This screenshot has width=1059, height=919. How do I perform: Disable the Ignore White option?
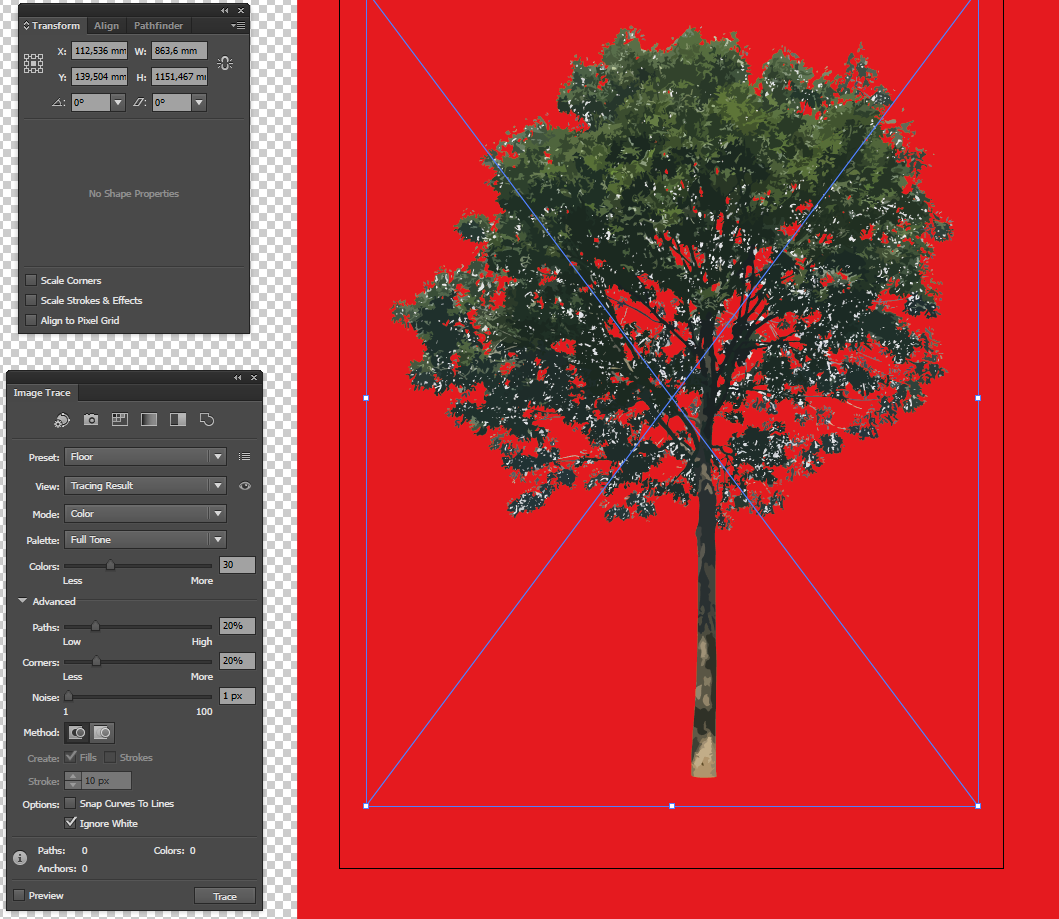(70, 823)
